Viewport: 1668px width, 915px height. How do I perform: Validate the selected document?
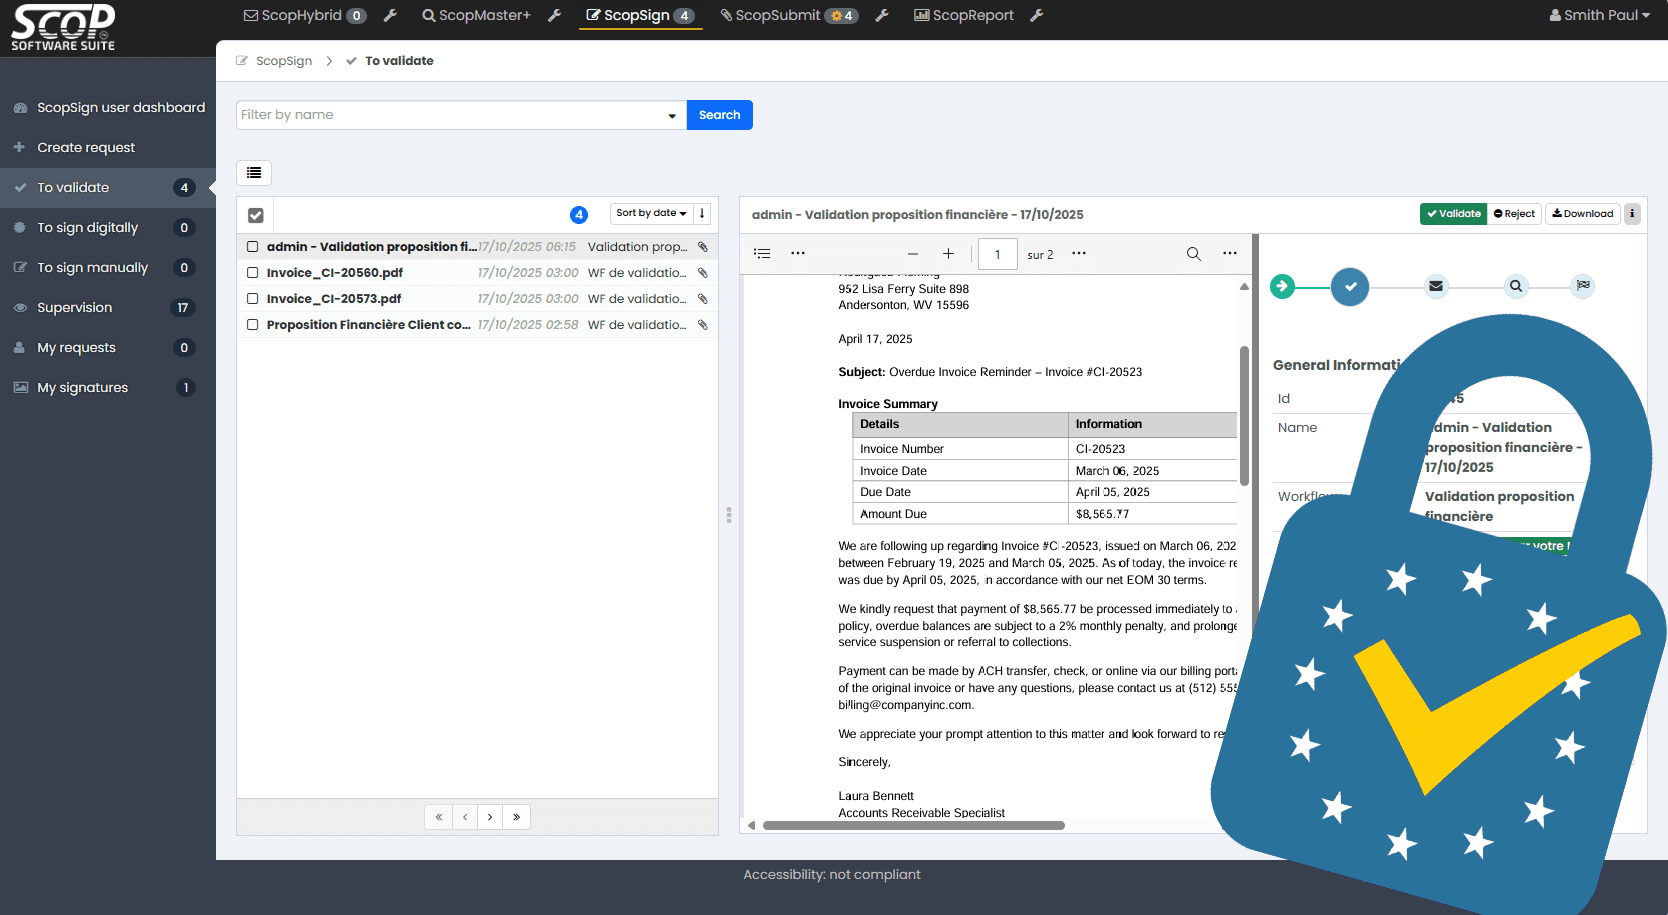[1452, 213]
